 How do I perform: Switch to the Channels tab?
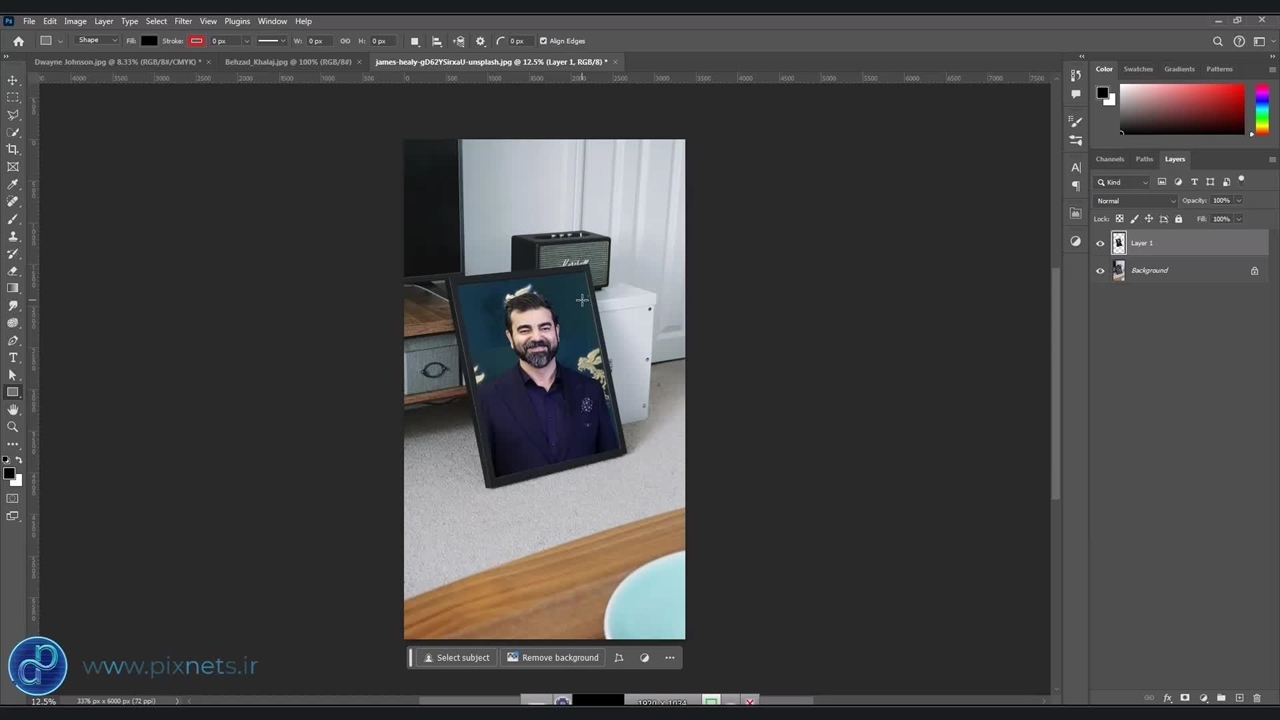tap(1109, 159)
